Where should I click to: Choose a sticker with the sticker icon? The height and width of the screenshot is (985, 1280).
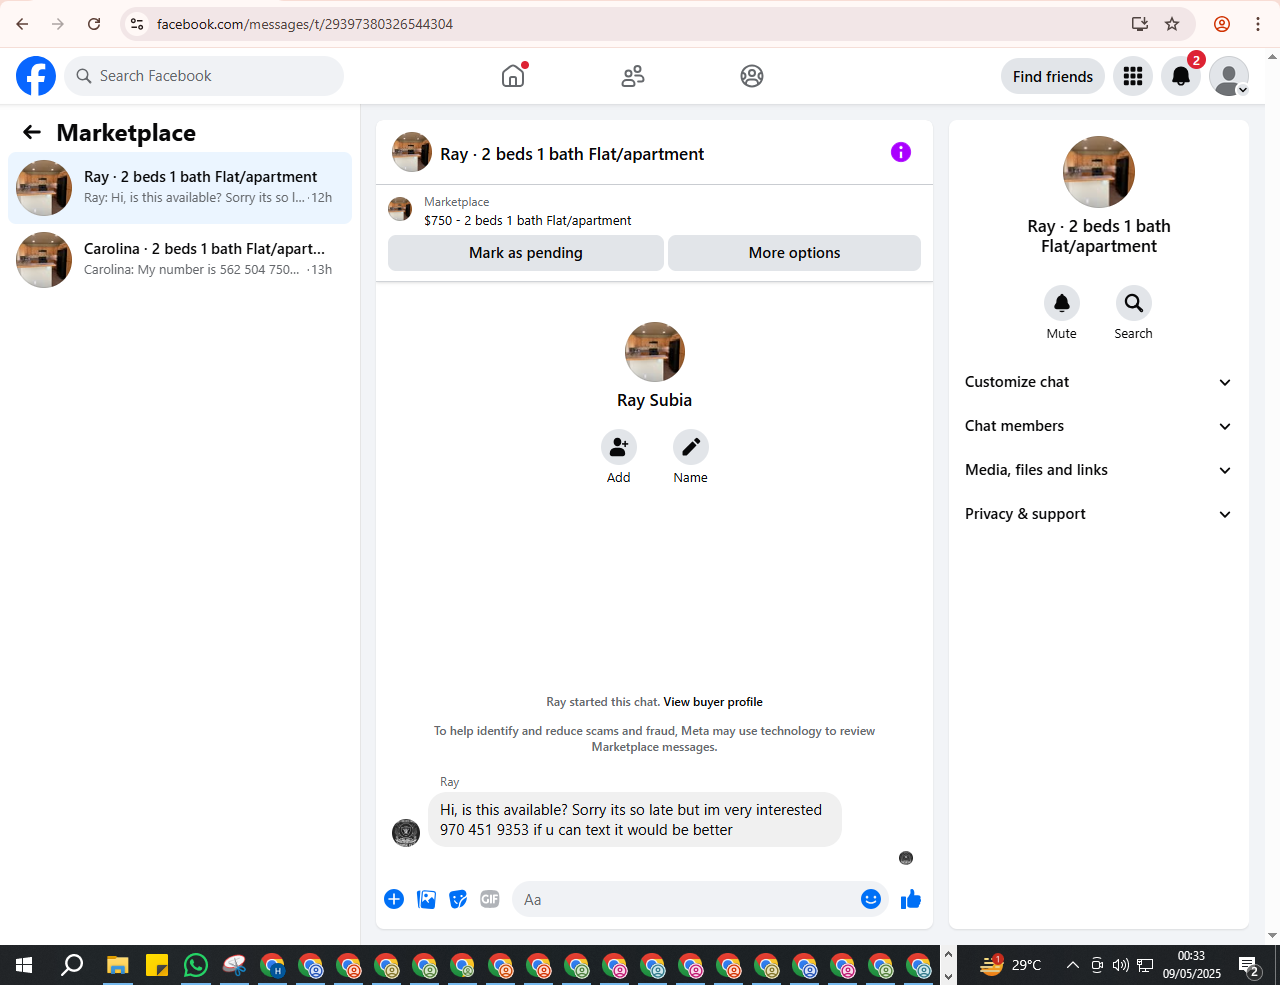tap(458, 899)
